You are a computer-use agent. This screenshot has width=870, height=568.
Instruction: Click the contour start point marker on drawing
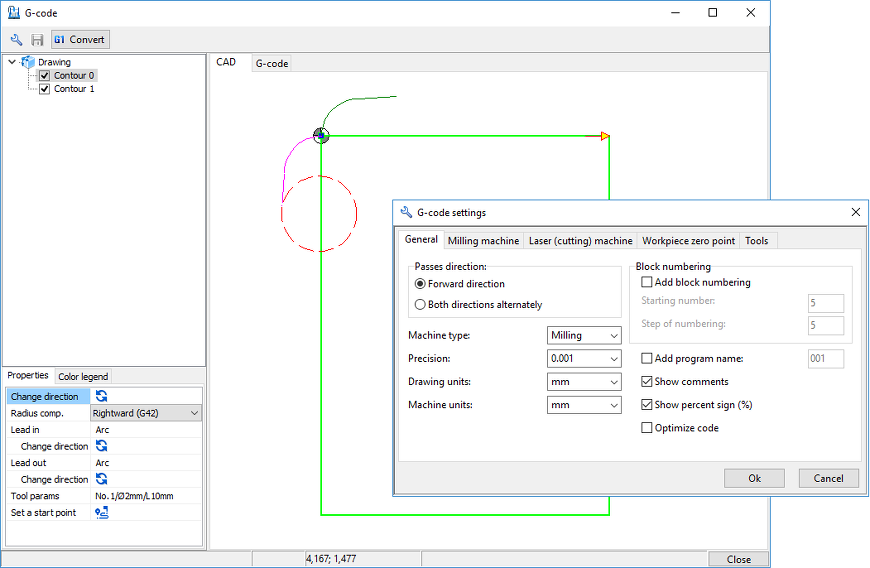(321, 135)
